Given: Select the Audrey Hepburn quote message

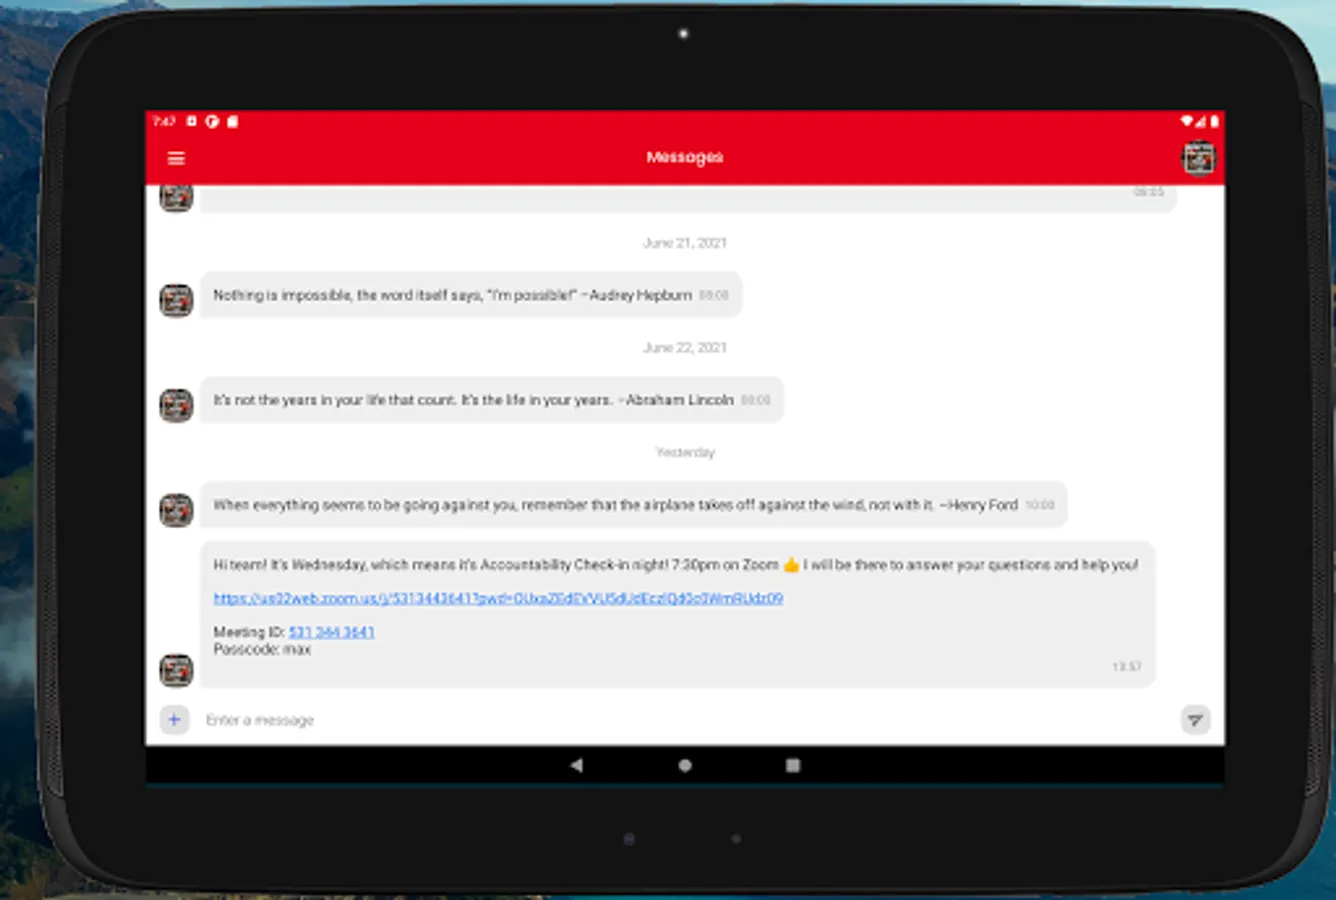Looking at the screenshot, I should tap(471, 295).
